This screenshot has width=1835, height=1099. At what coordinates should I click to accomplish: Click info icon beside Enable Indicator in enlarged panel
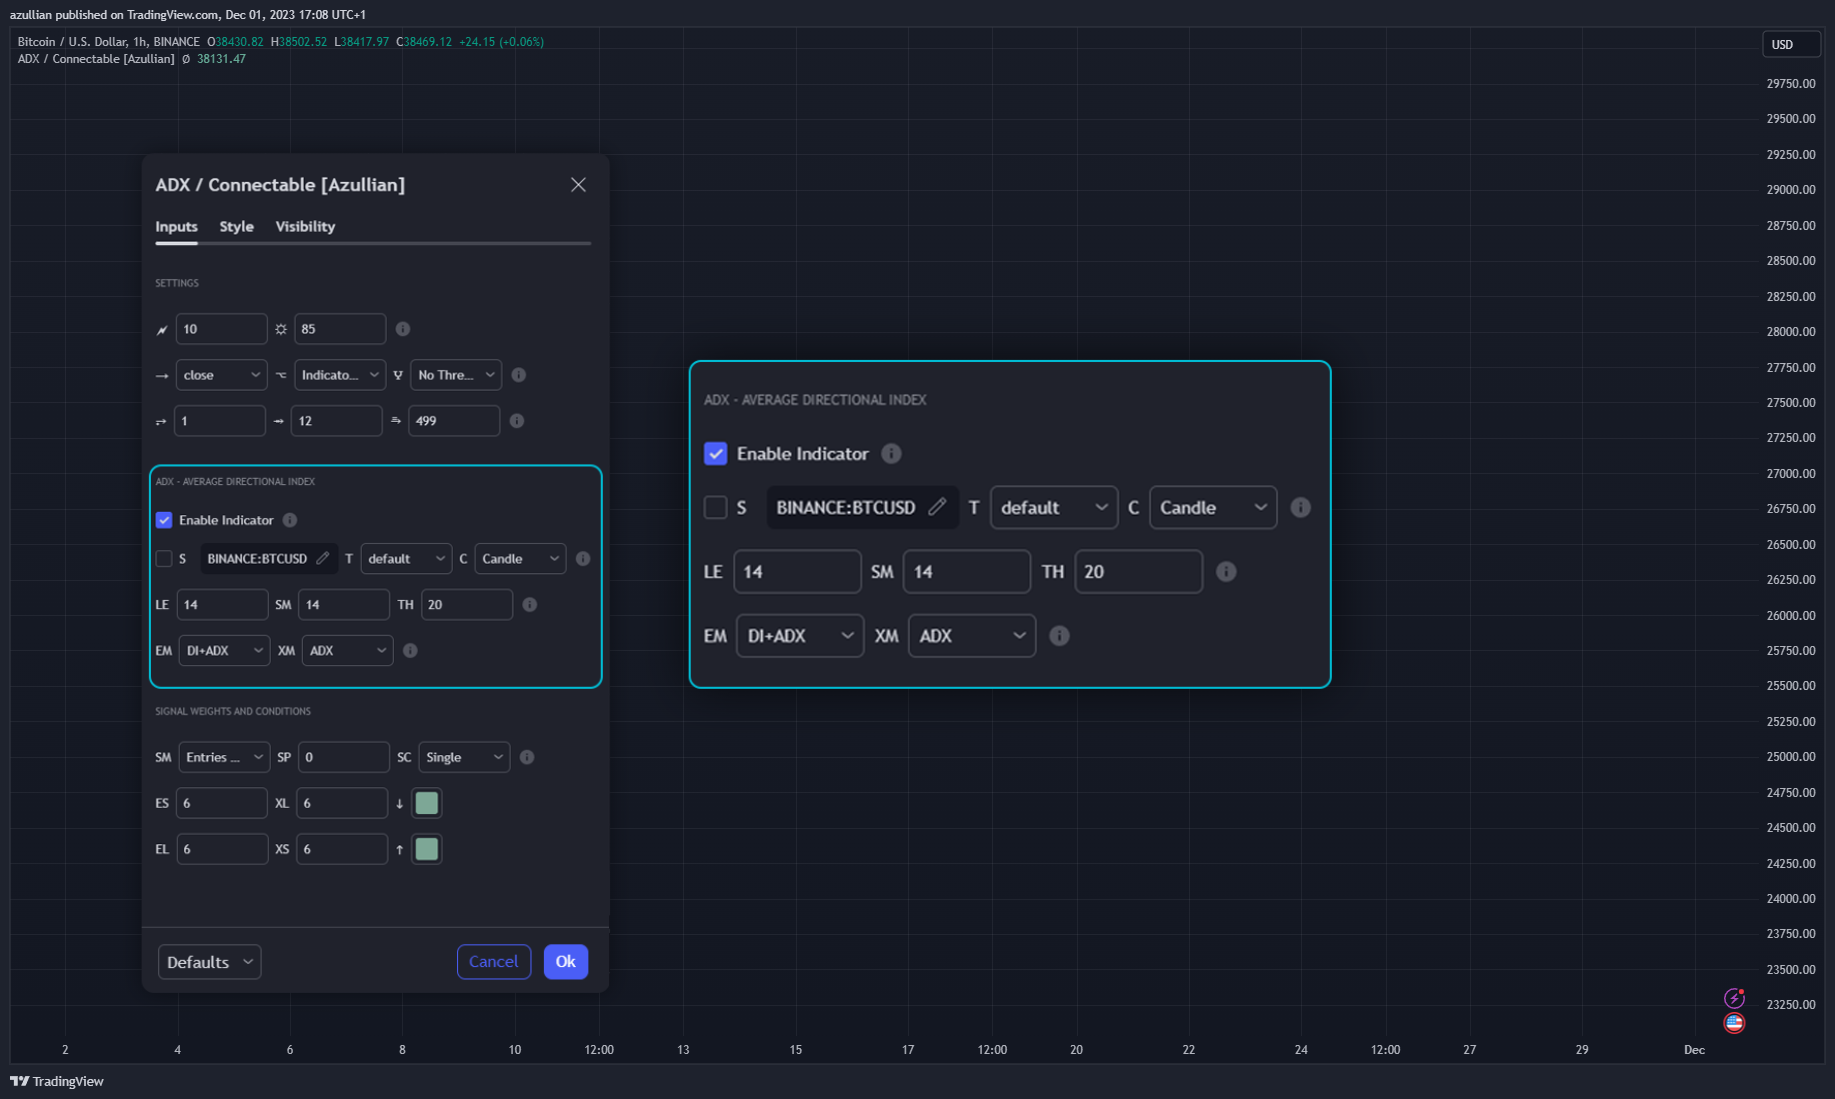[891, 454]
